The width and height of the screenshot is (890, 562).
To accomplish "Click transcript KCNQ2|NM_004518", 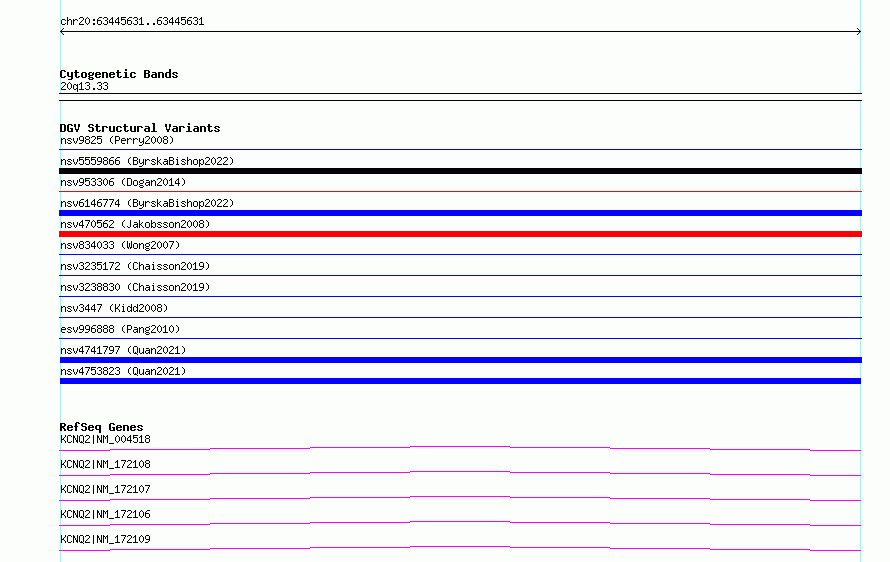I will pyautogui.click(x=105, y=439).
